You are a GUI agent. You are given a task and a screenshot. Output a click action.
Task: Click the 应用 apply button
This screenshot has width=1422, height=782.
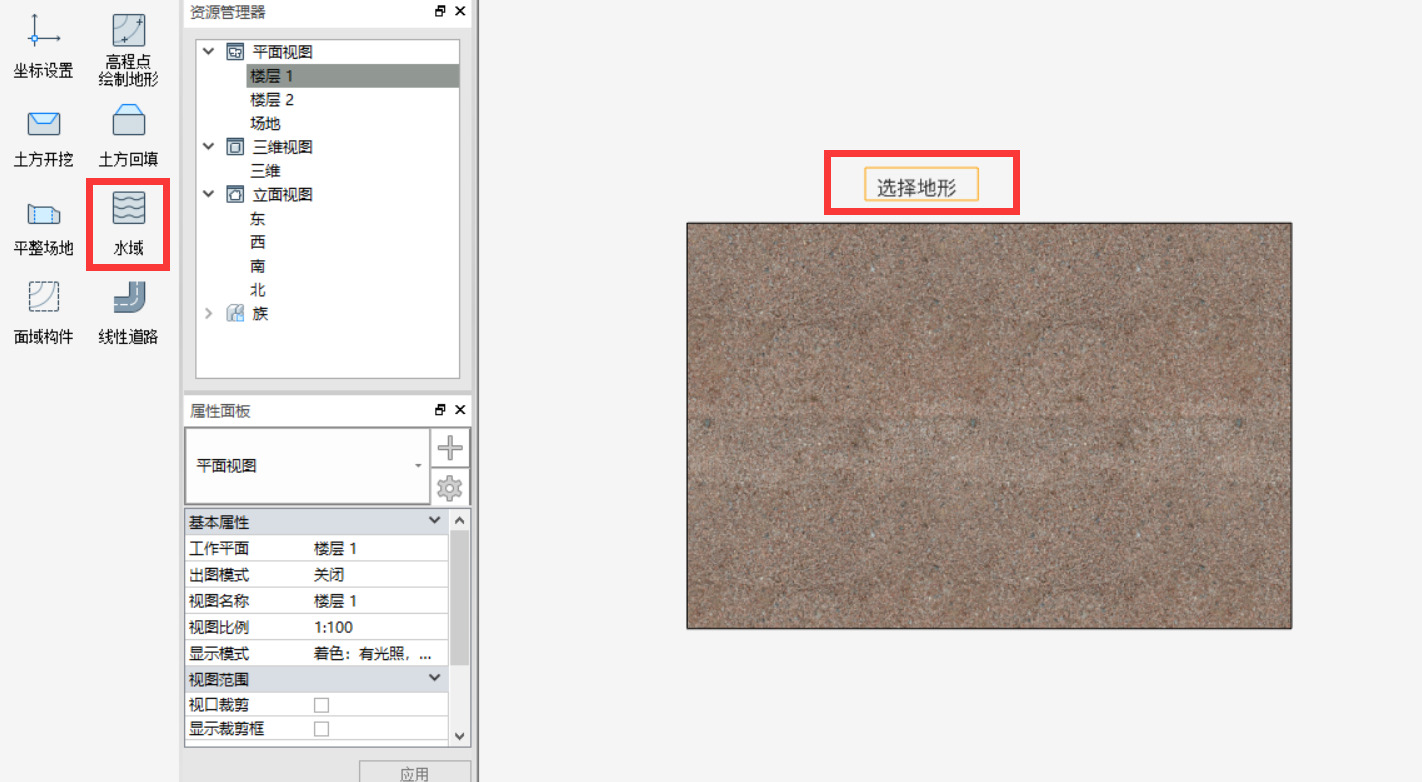(415, 772)
